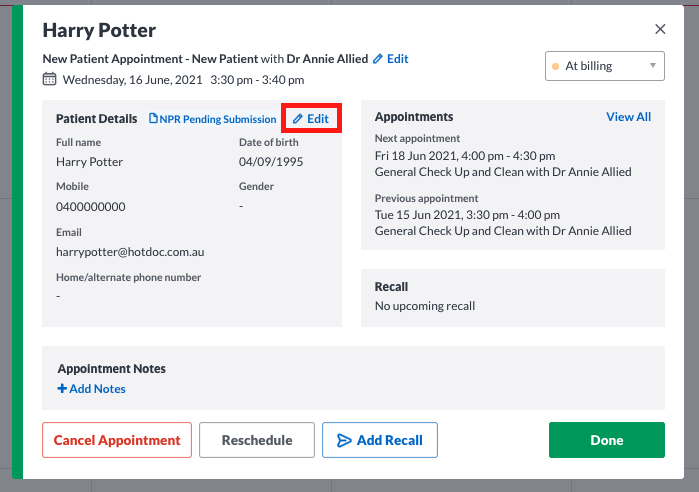Select the date of birth 04/09/1995

271,161
